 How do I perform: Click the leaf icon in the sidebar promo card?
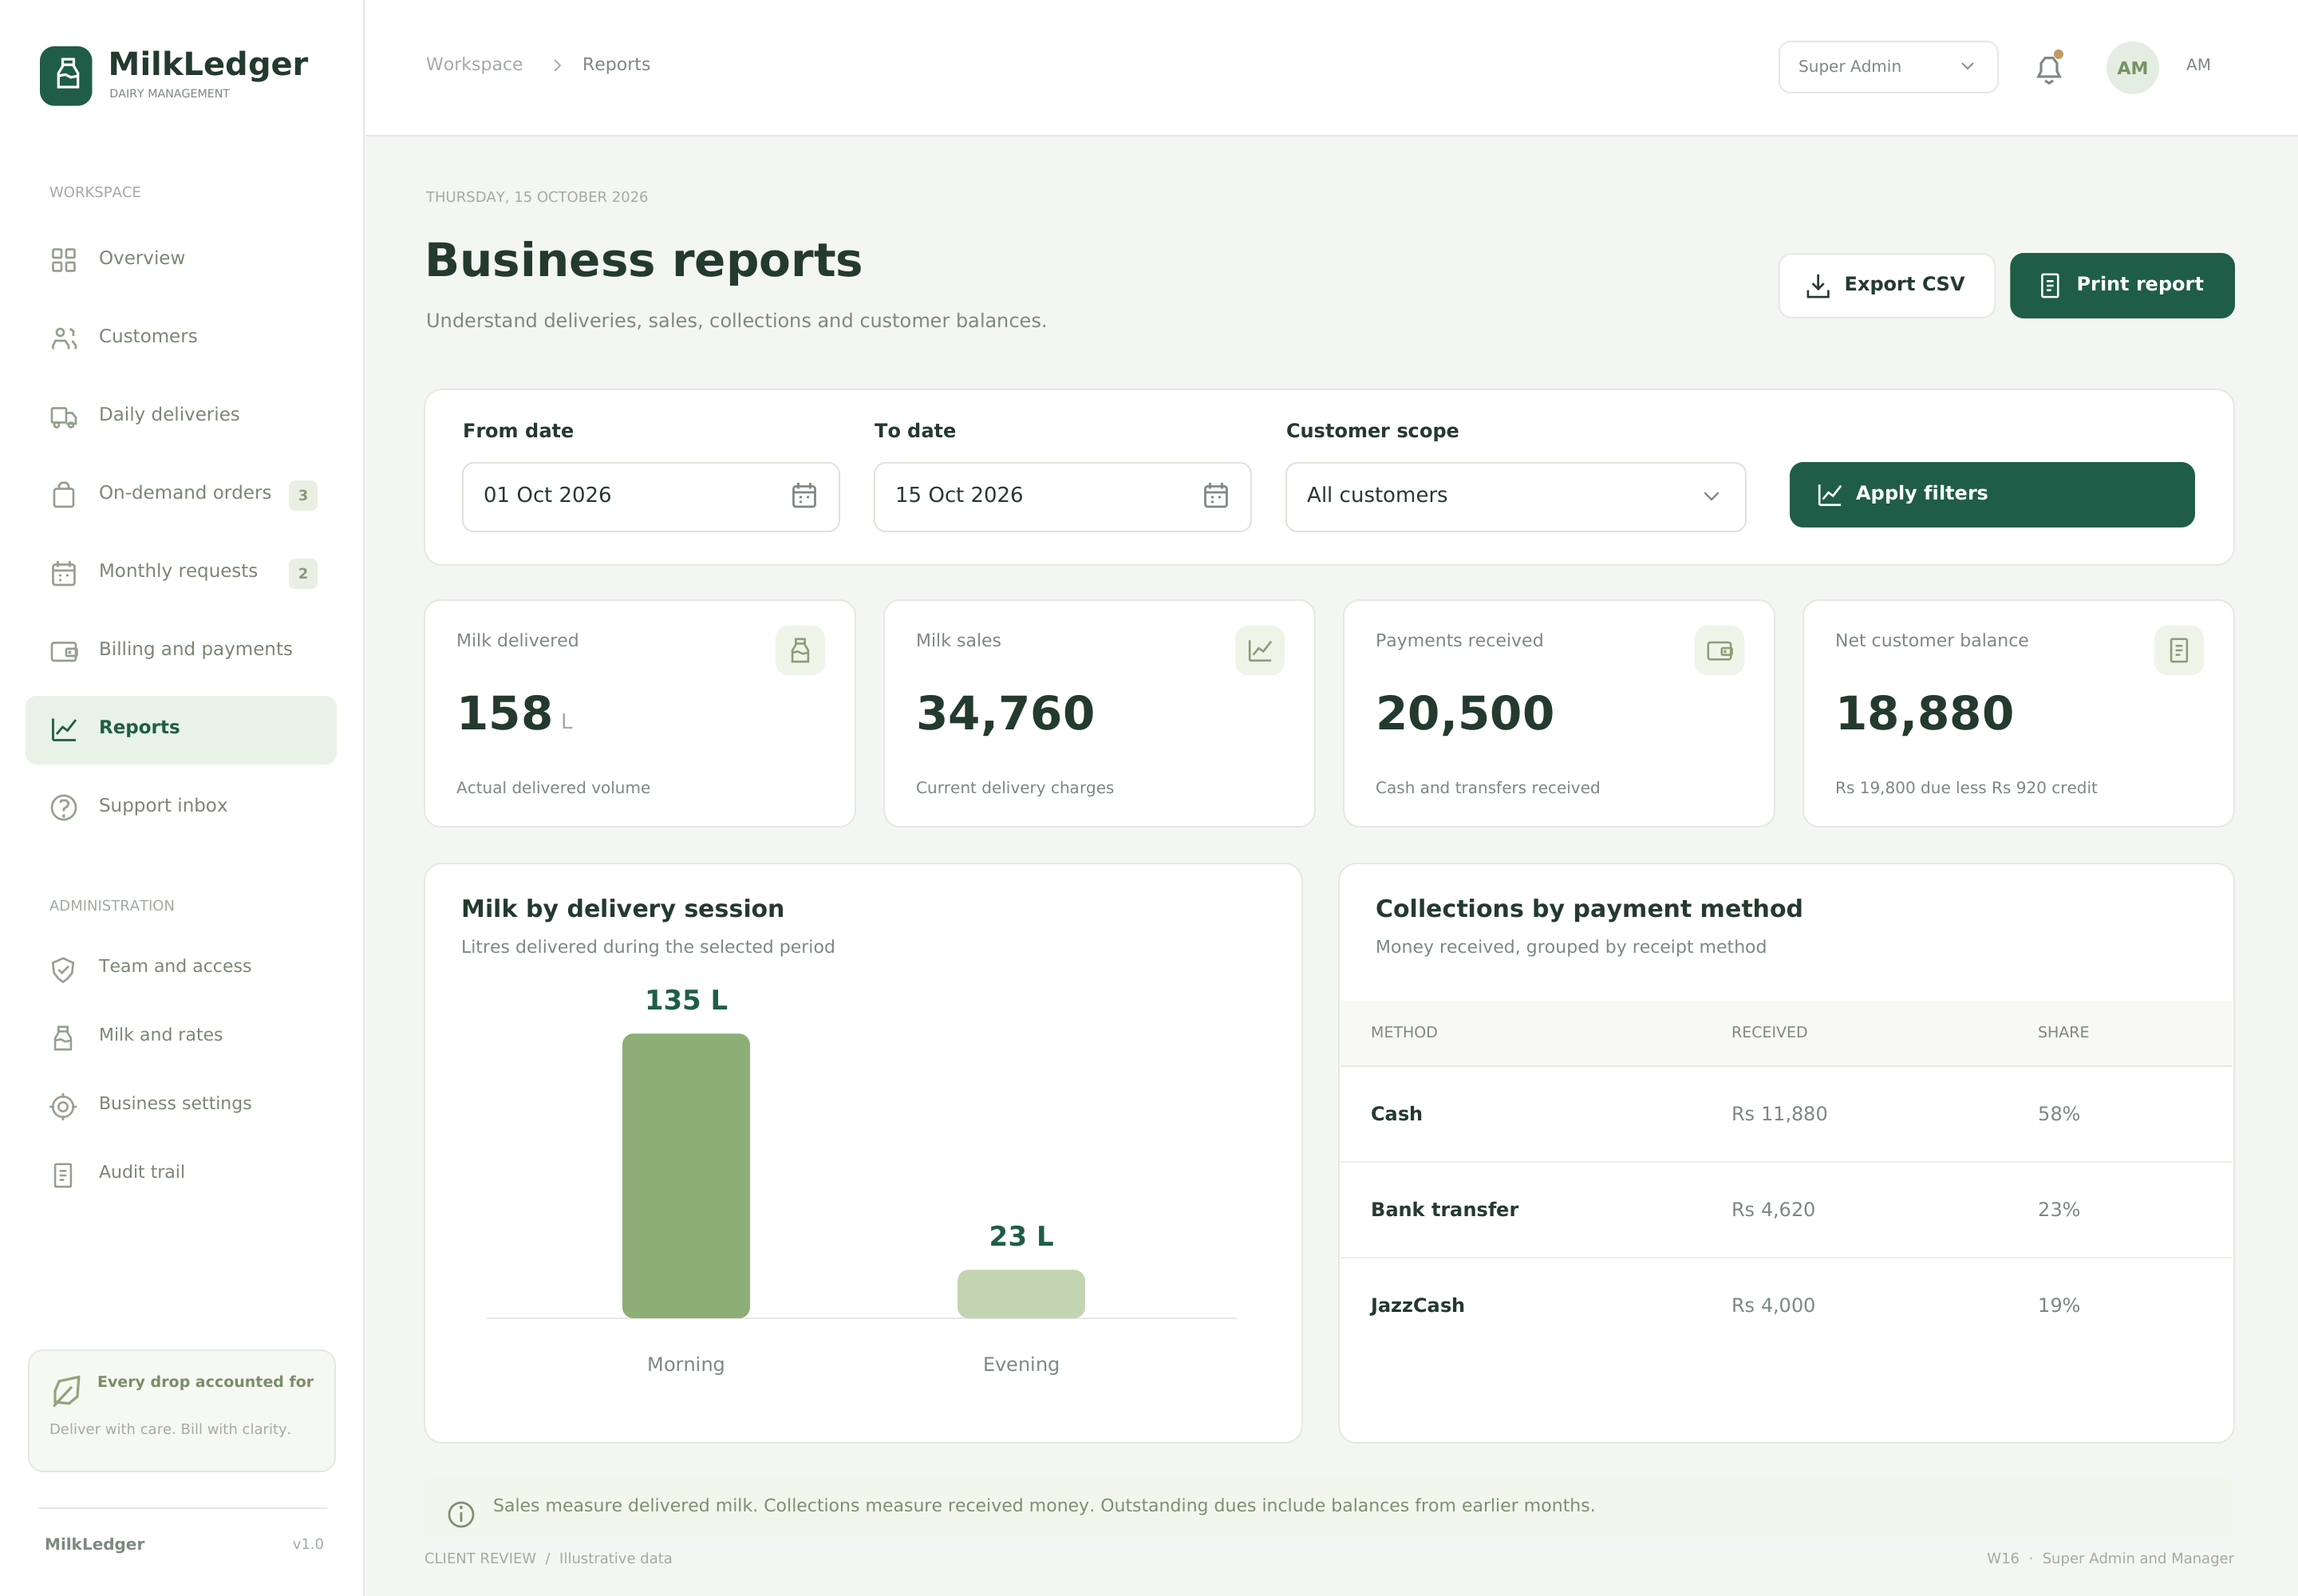66,1391
